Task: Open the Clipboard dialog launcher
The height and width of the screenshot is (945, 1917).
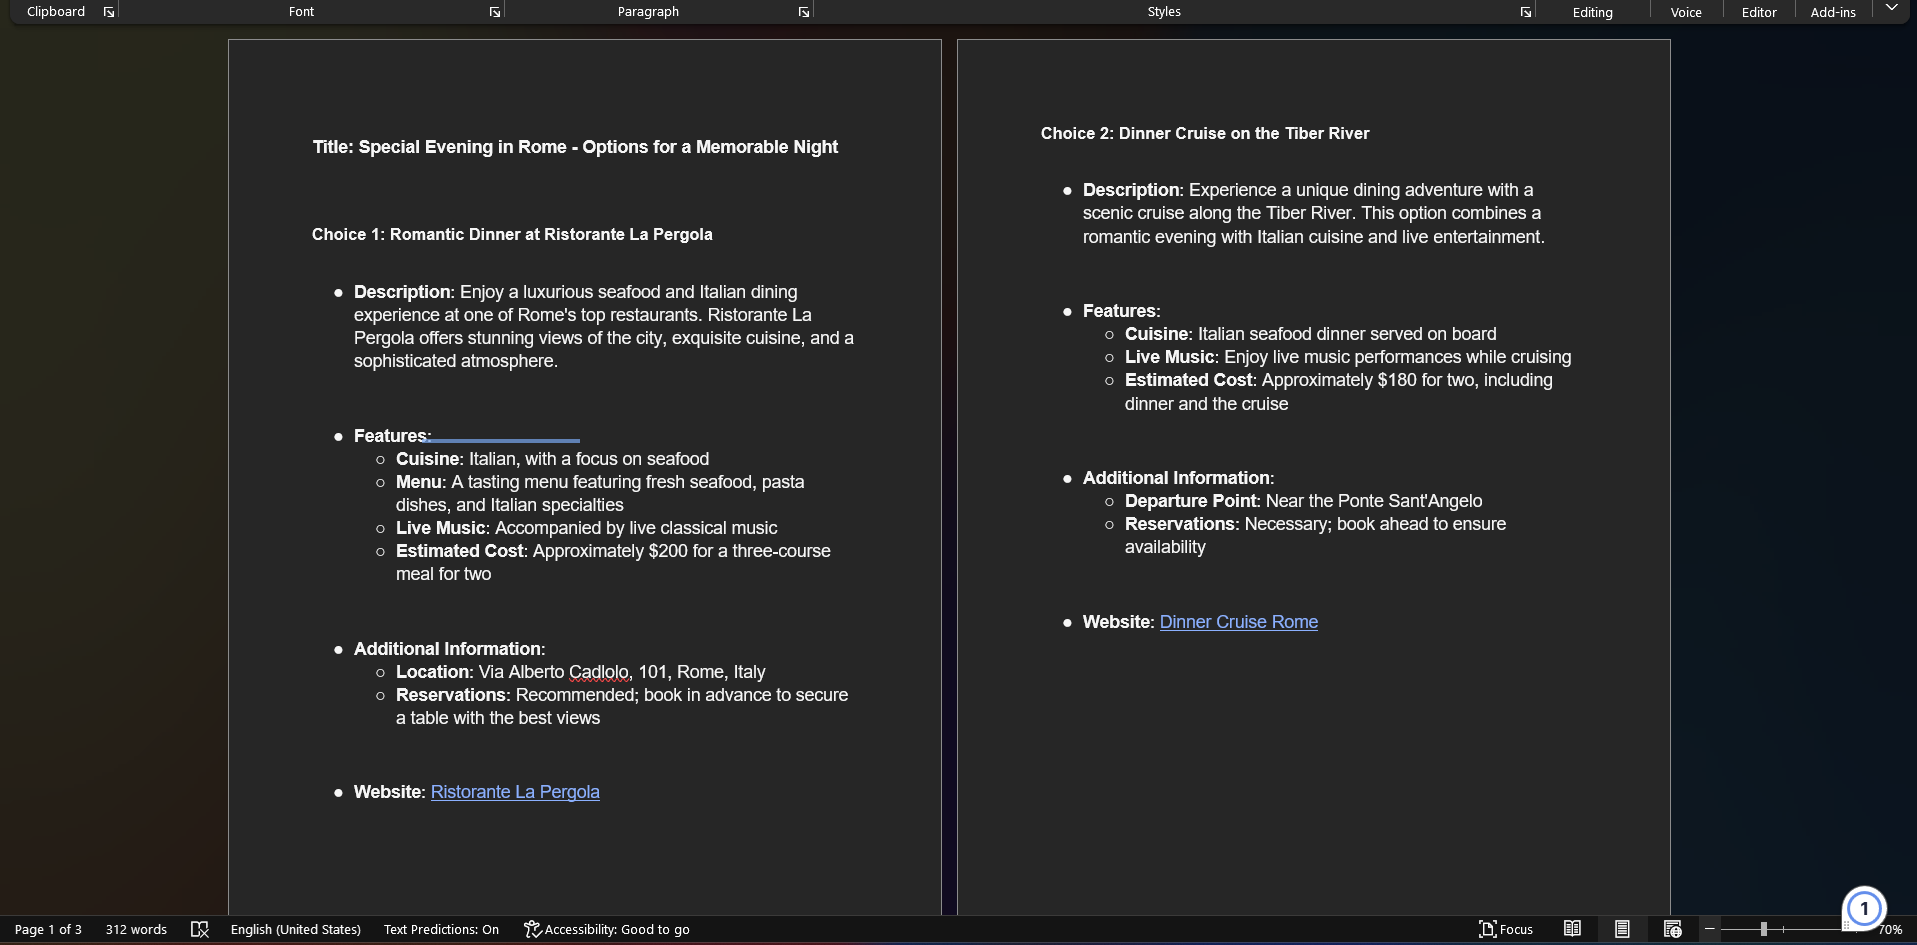Action: point(109,12)
